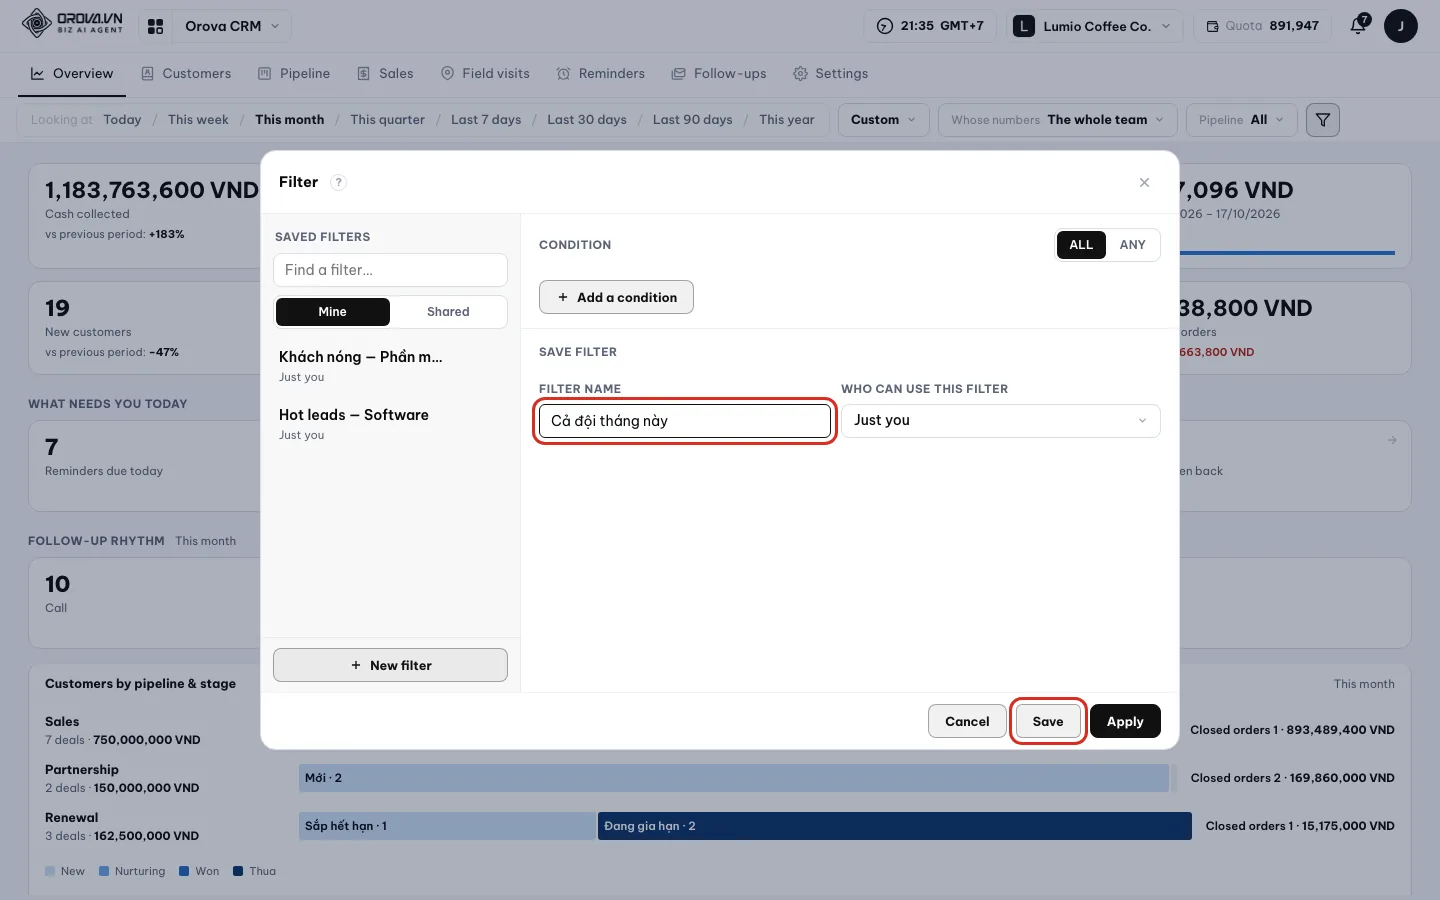Open the Custom date range dropdown
The width and height of the screenshot is (1440, 900).
[883, 120]
